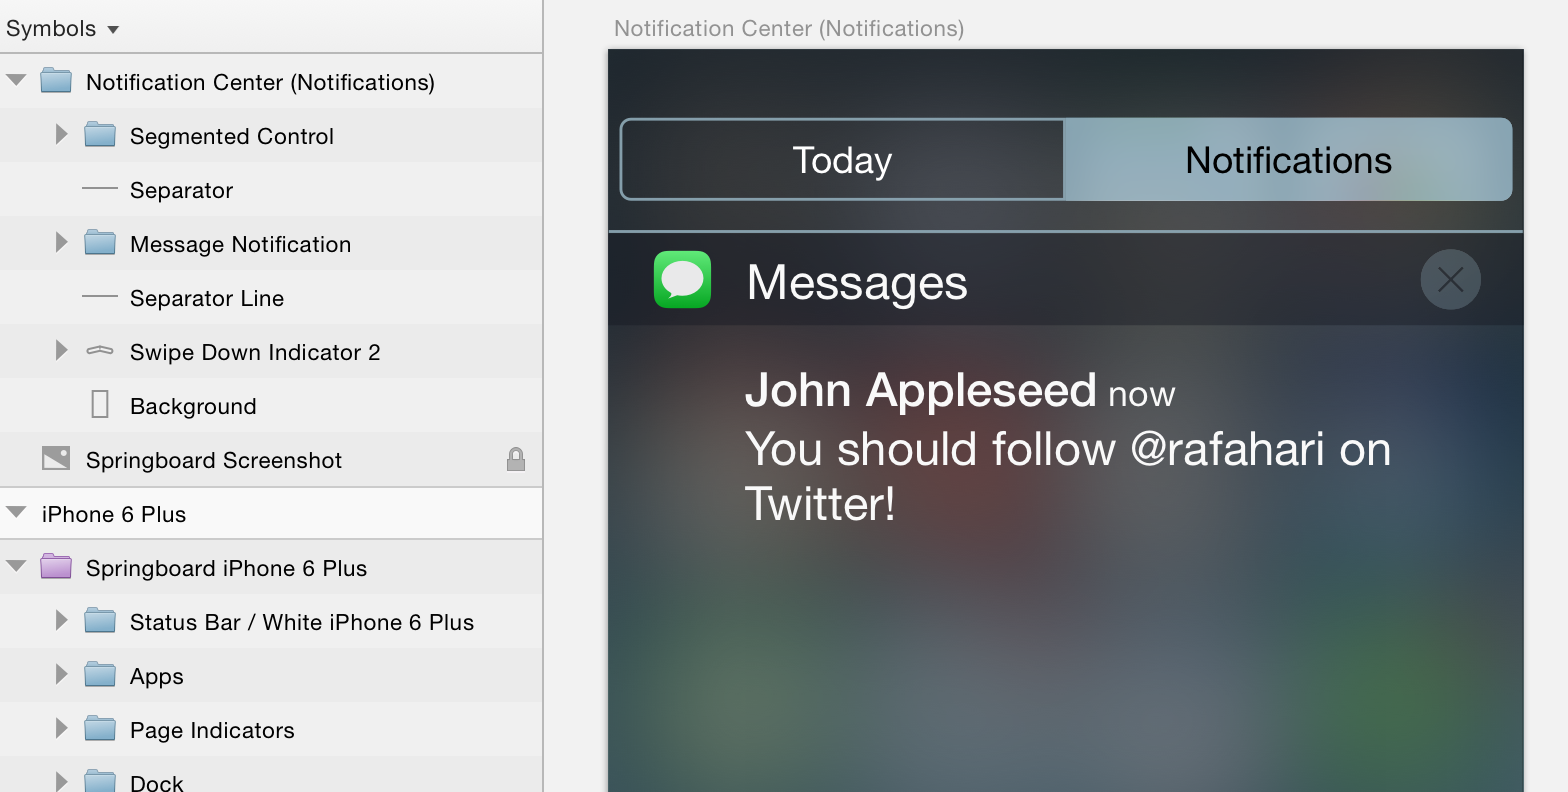1568x792 pixels.
Task: Expand the Segmented Control group
Action: click(x=62, y=134)
